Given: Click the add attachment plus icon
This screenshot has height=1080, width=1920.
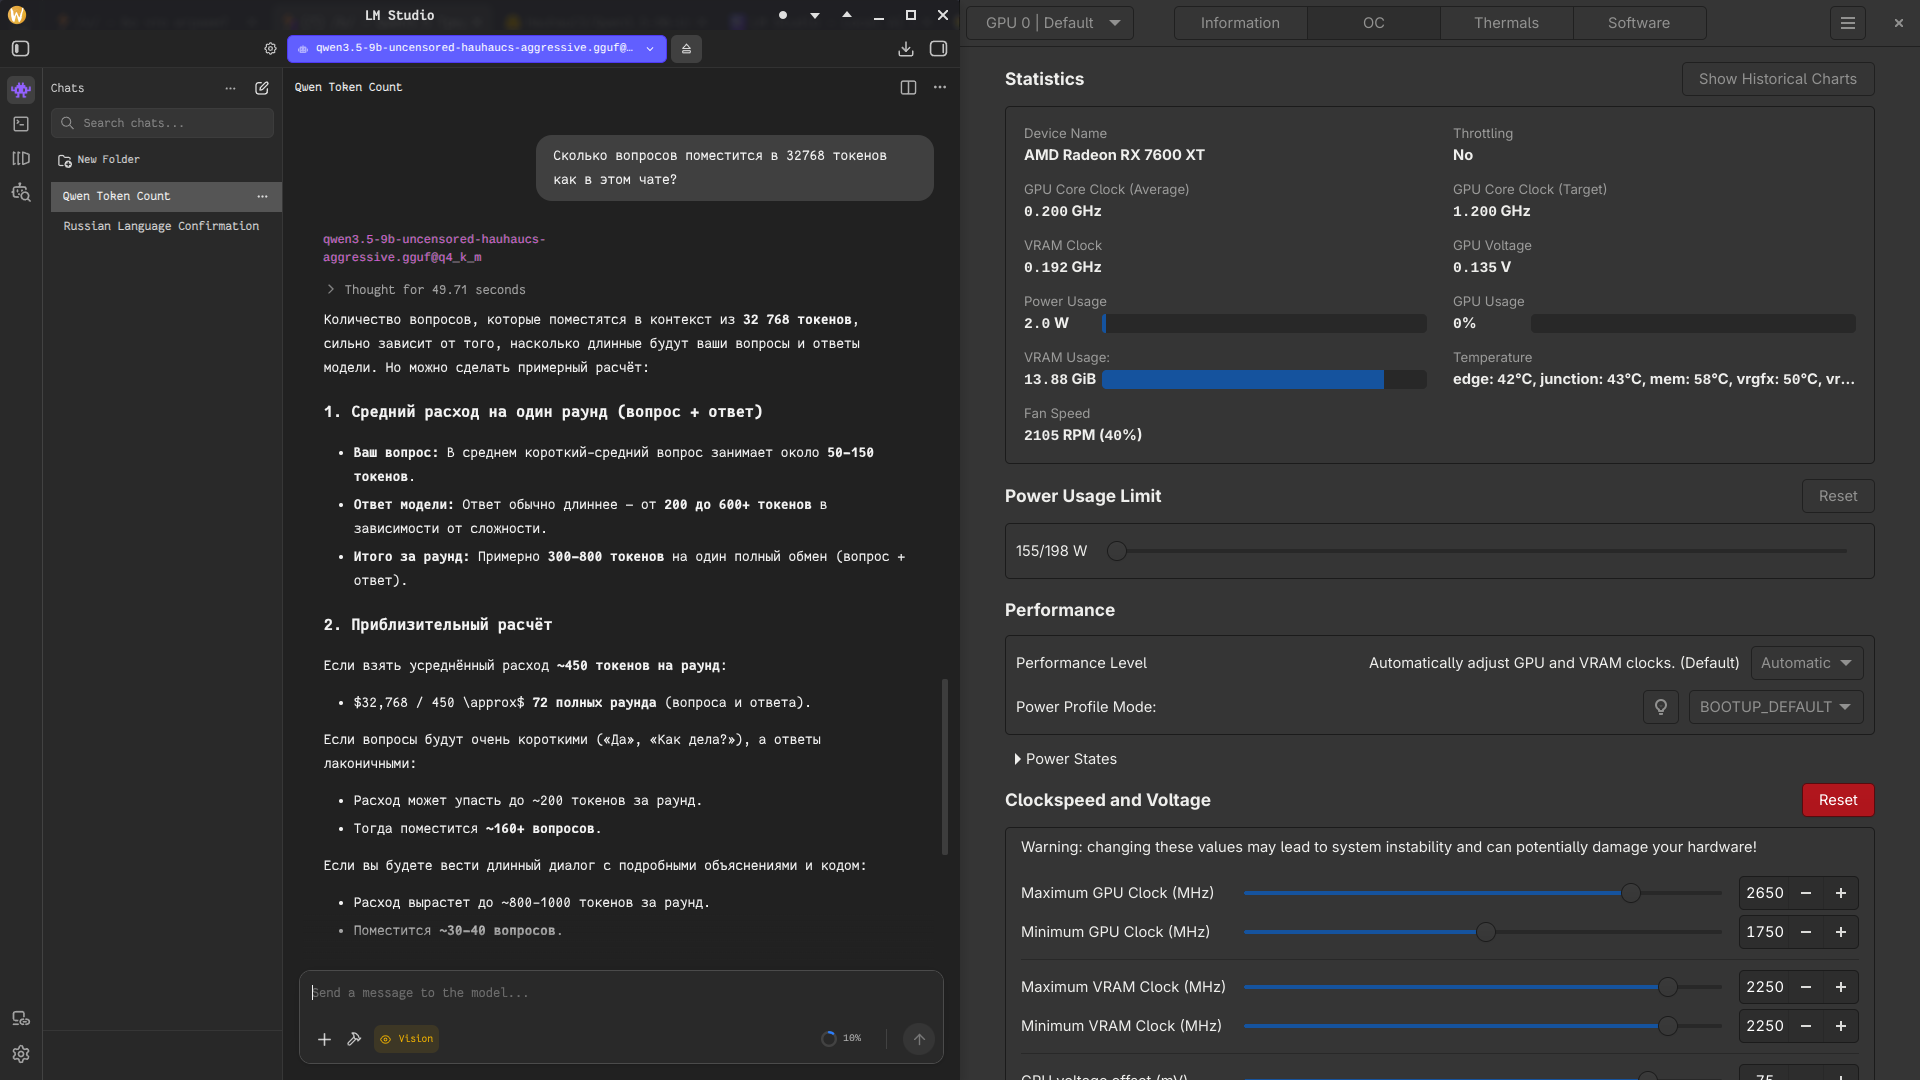Looking at the screenshot, I should (324, 1039).
